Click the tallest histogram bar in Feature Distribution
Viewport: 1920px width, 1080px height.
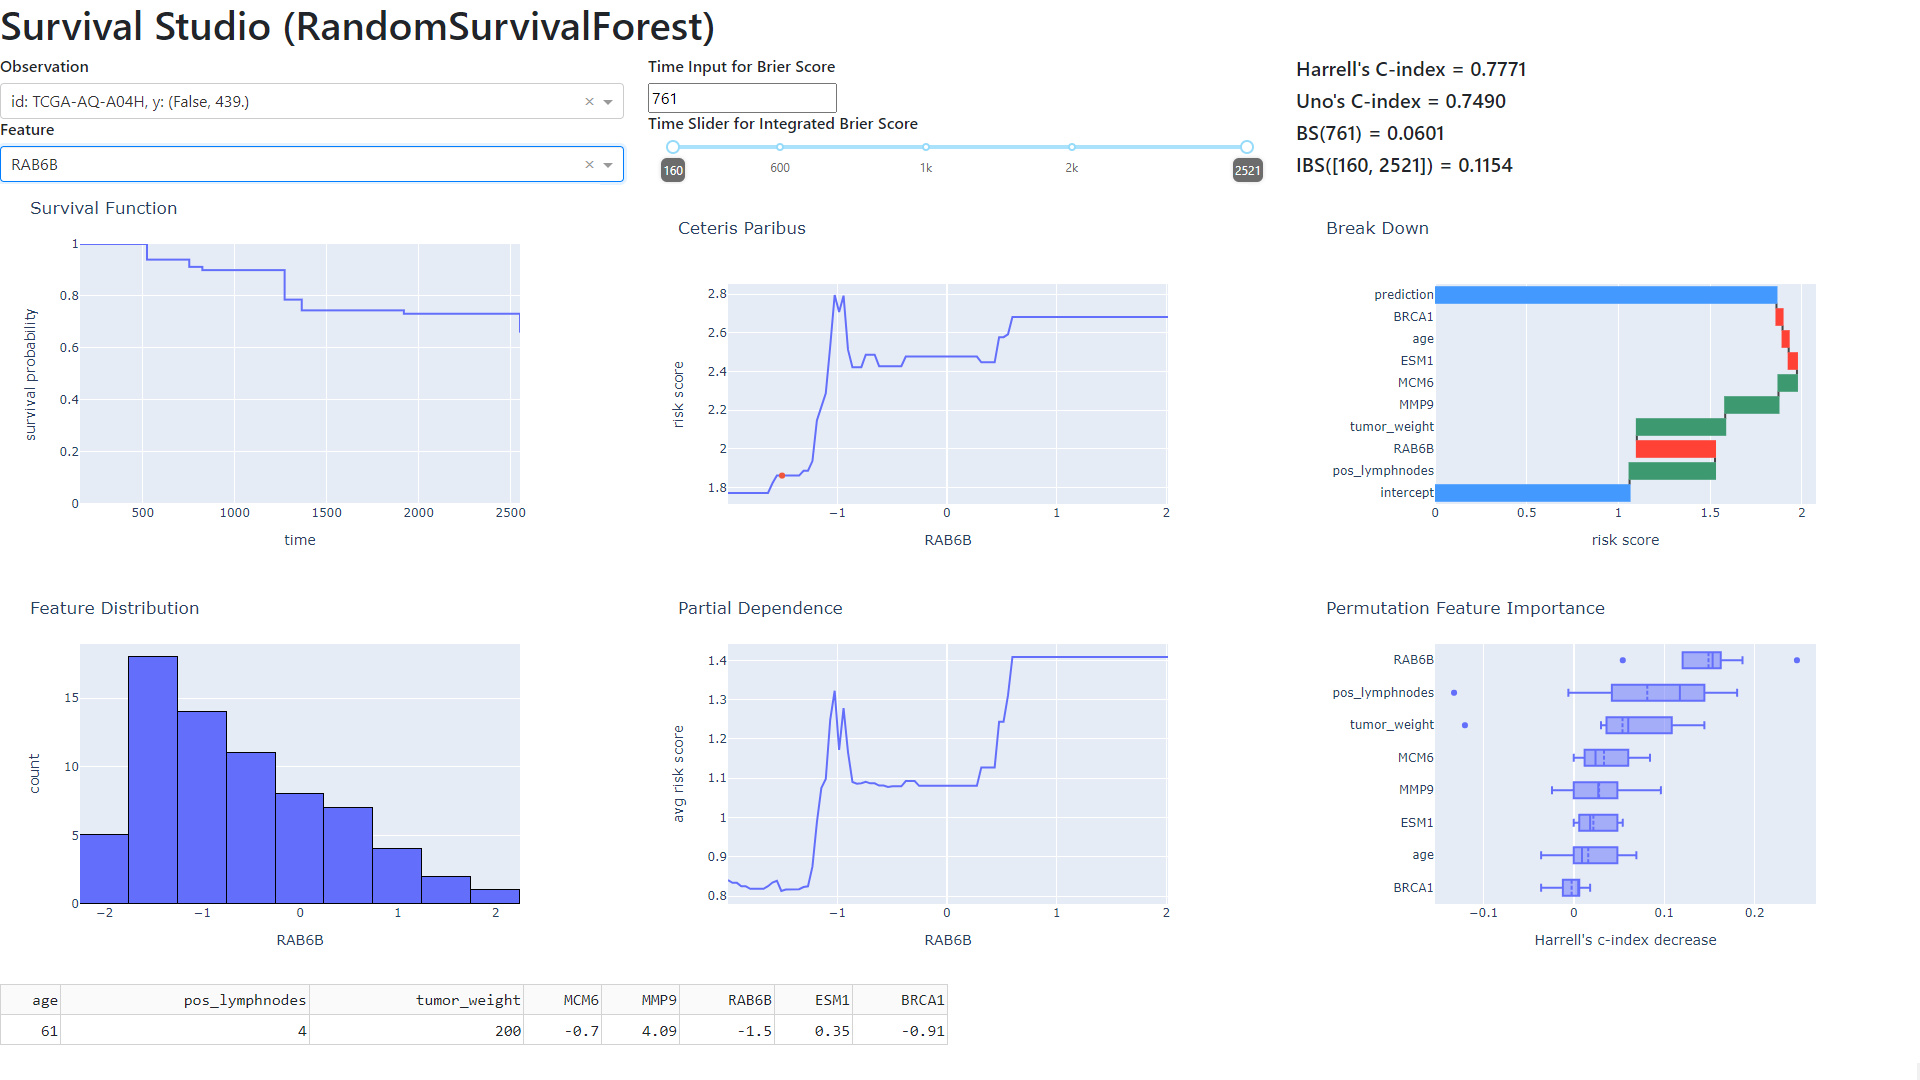153,780
